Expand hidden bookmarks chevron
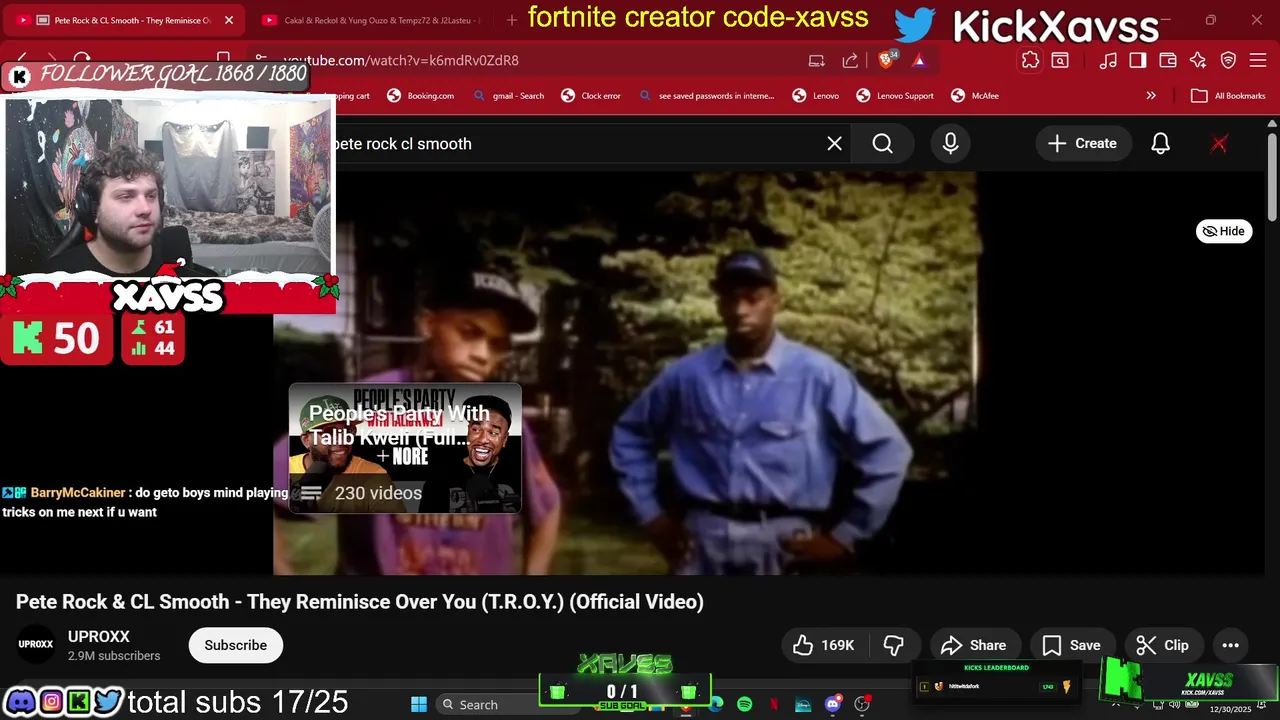The width and height of the screenshot is (1280, 720). click(1151, 96)
